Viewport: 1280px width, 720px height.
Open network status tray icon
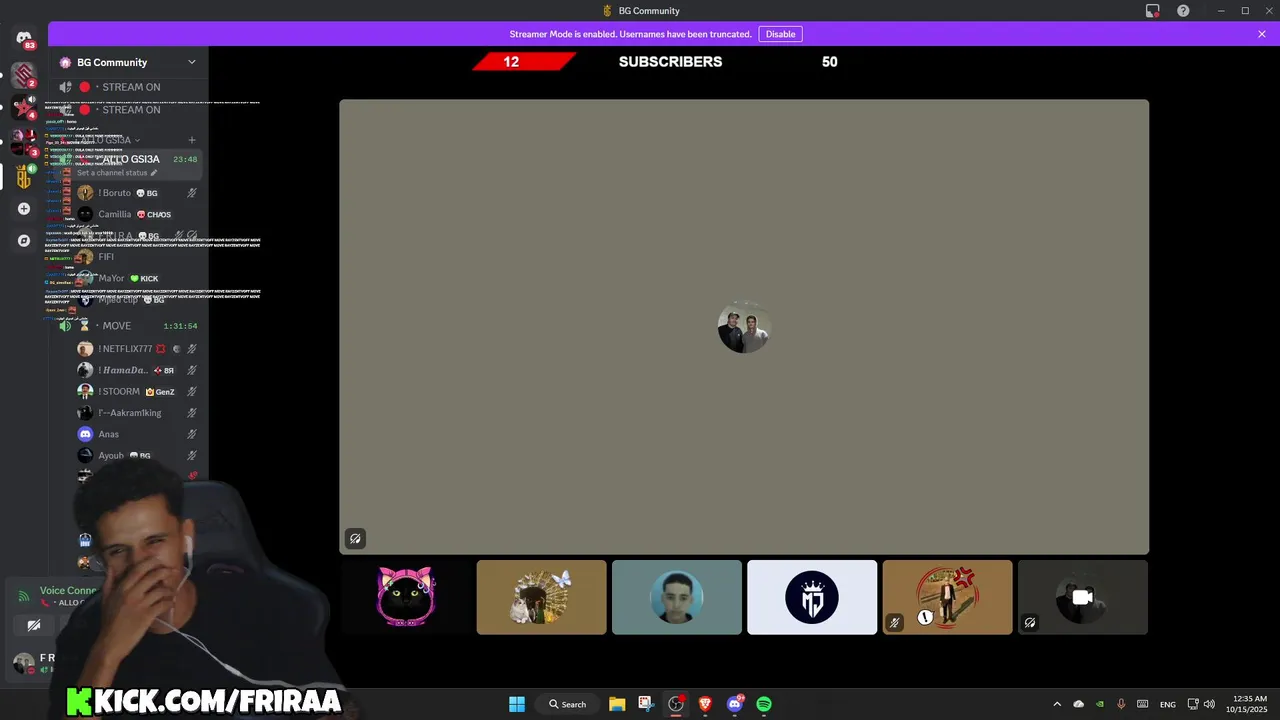(x=1193, y=704)
